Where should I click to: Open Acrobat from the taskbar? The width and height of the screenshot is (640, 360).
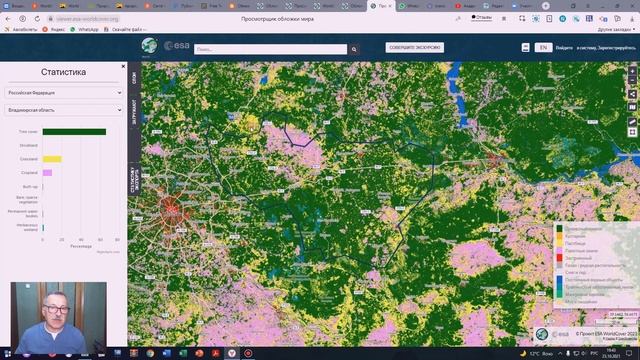[x=216, y=353]
